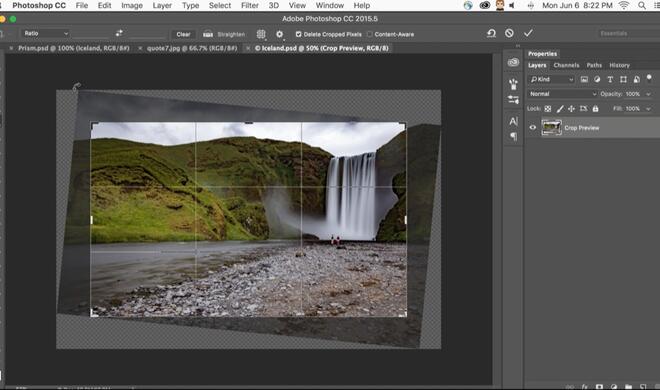Click the Clear button
The image size is (660, 390).
tap(183, 34)
